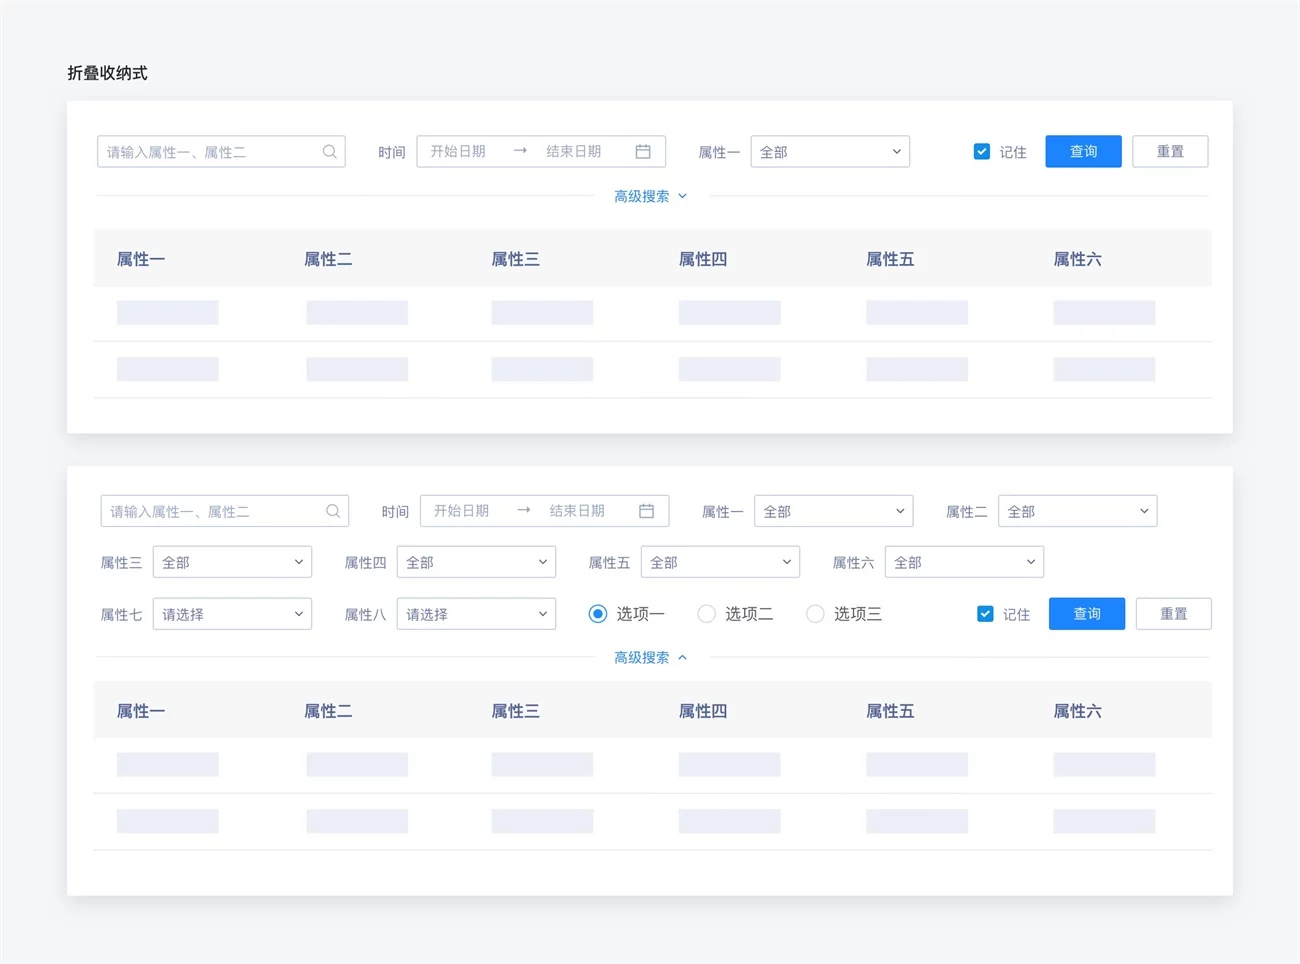Open the 属性一 dropdown in top panel
This screenshot has height=964, width=1300.
pos(830,152)
